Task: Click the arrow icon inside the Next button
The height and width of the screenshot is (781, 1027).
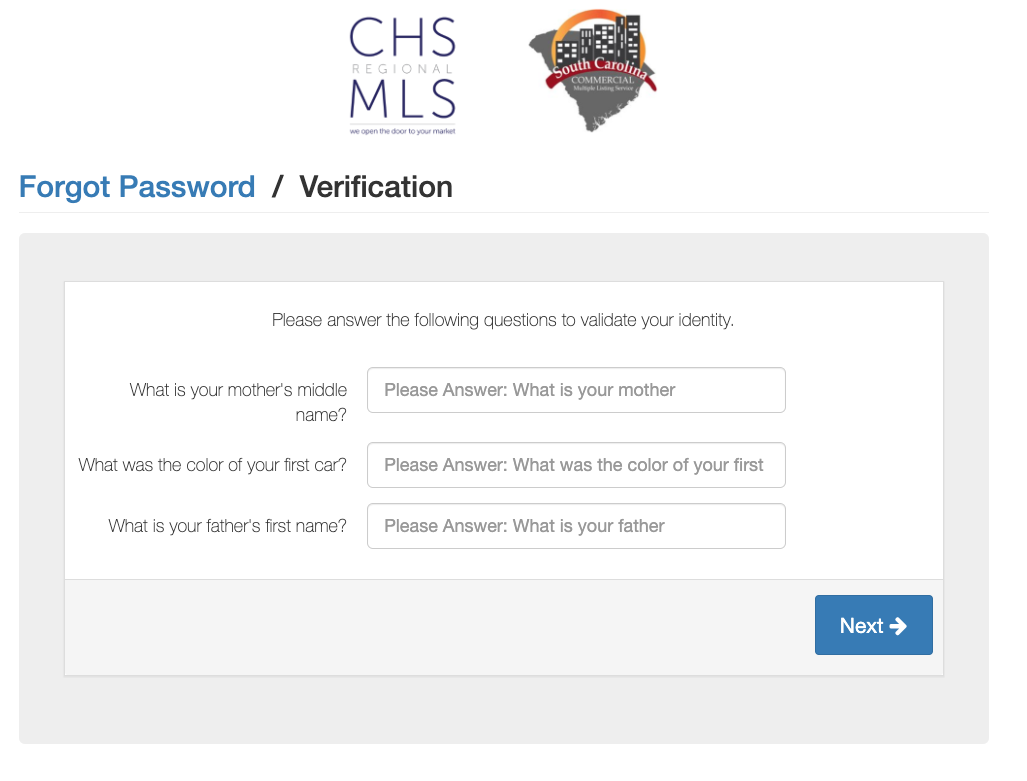Action: [x=897, y=625]
